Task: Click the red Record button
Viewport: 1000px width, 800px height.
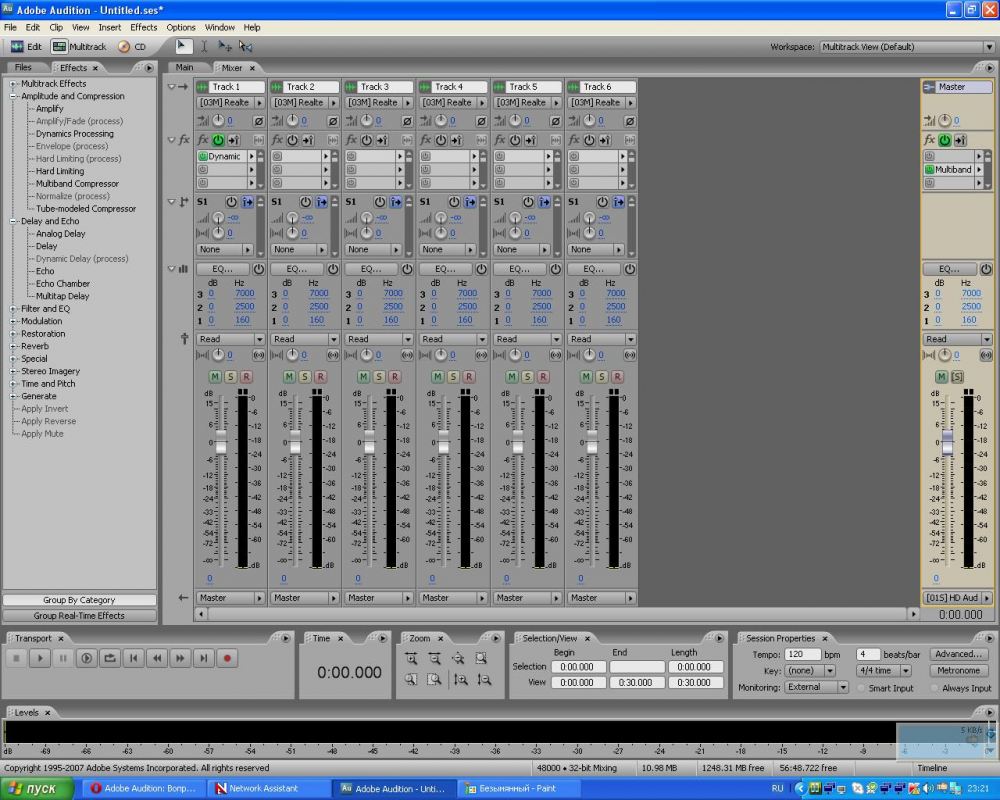Action: coord(227,658)
